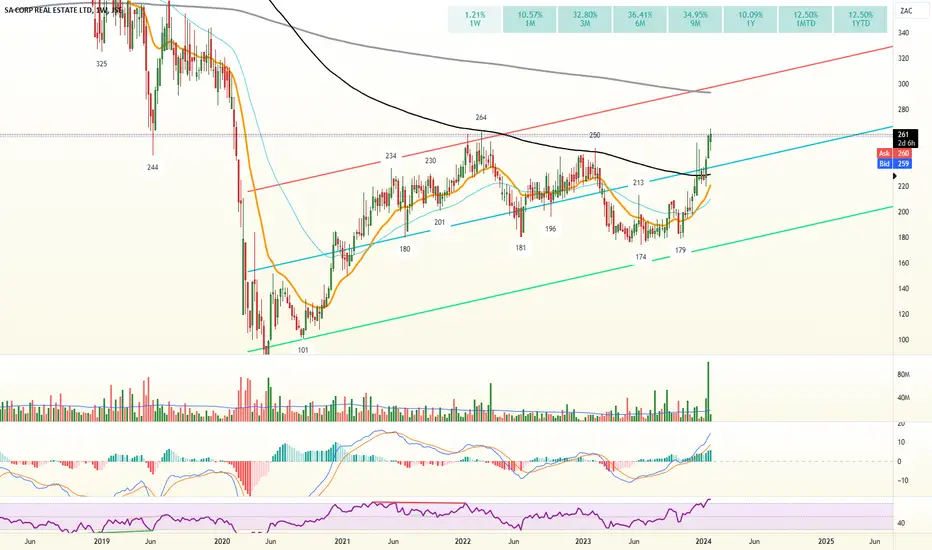Select the 1W performance box showing 1.21%
The width and height of the screenshot is (932, 550).
tap(475, 19)
